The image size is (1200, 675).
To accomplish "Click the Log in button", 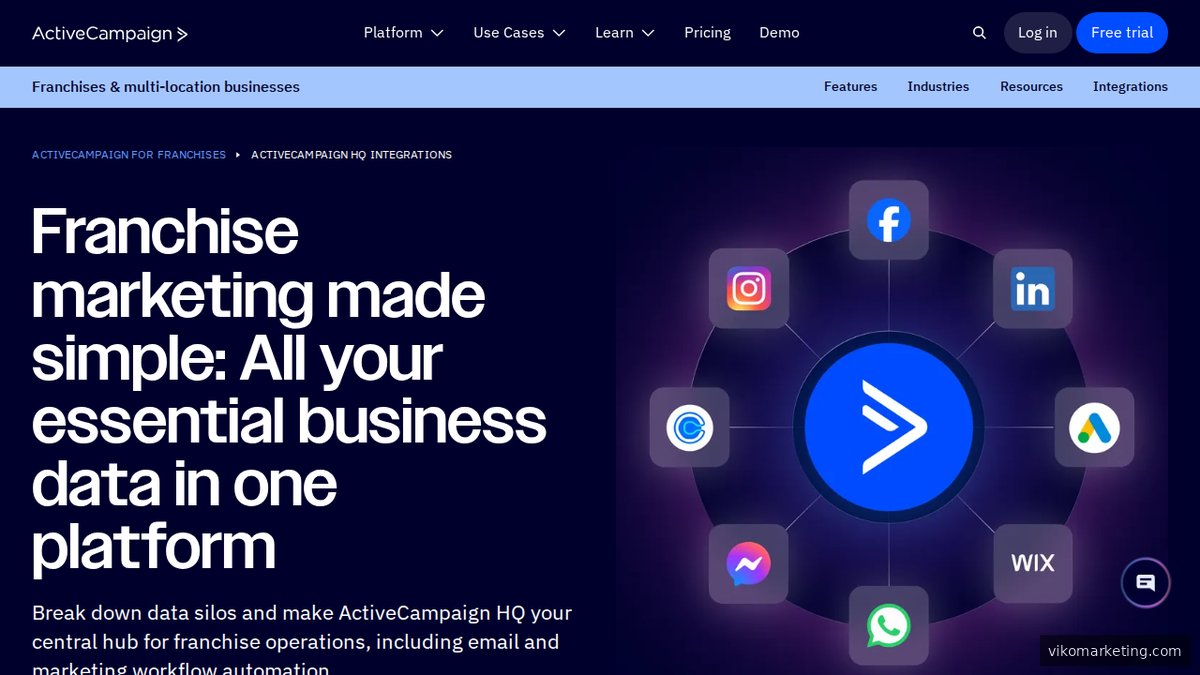I will click(x=1037, y=33).
